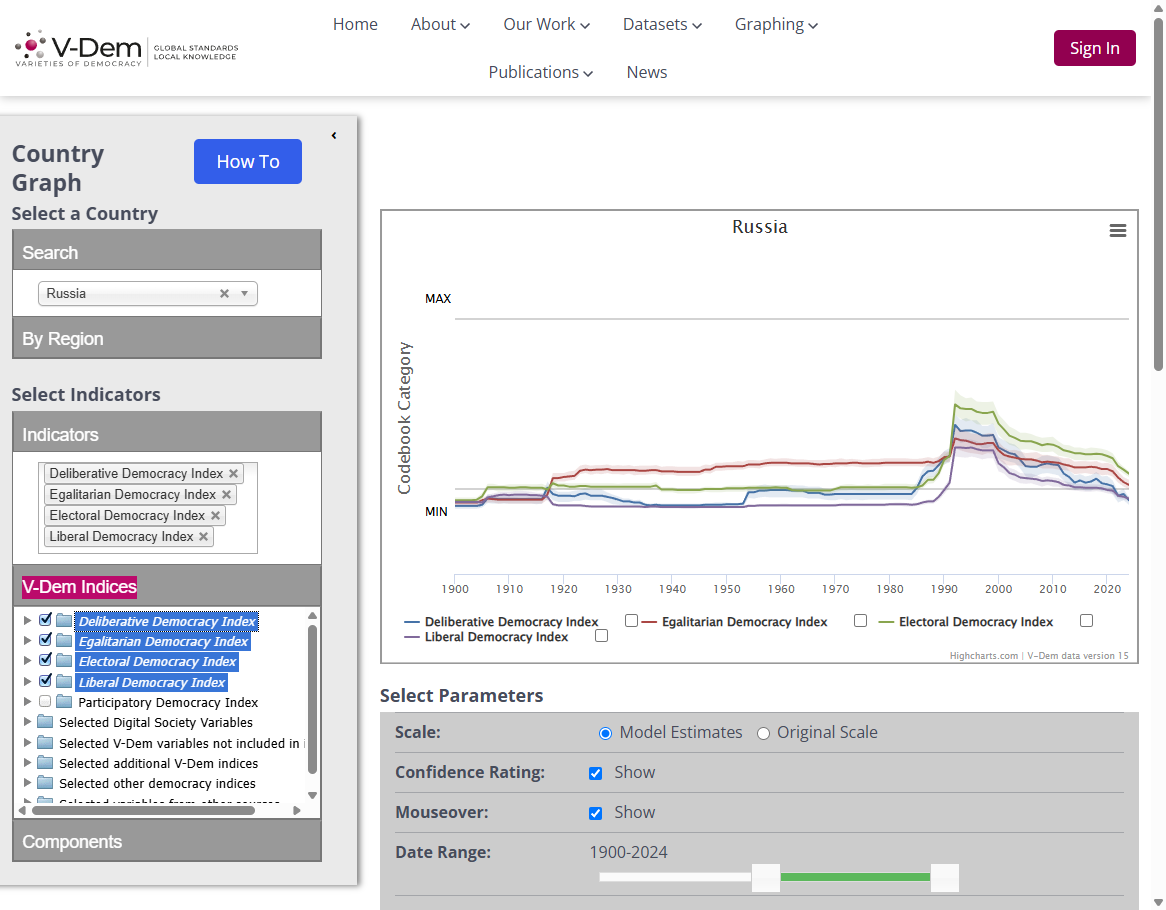The width and height of the screenshot is (1166, 910).
Task: Tick legend checkbox for Electoral Democracy Index
Action: coord(1086,620)
